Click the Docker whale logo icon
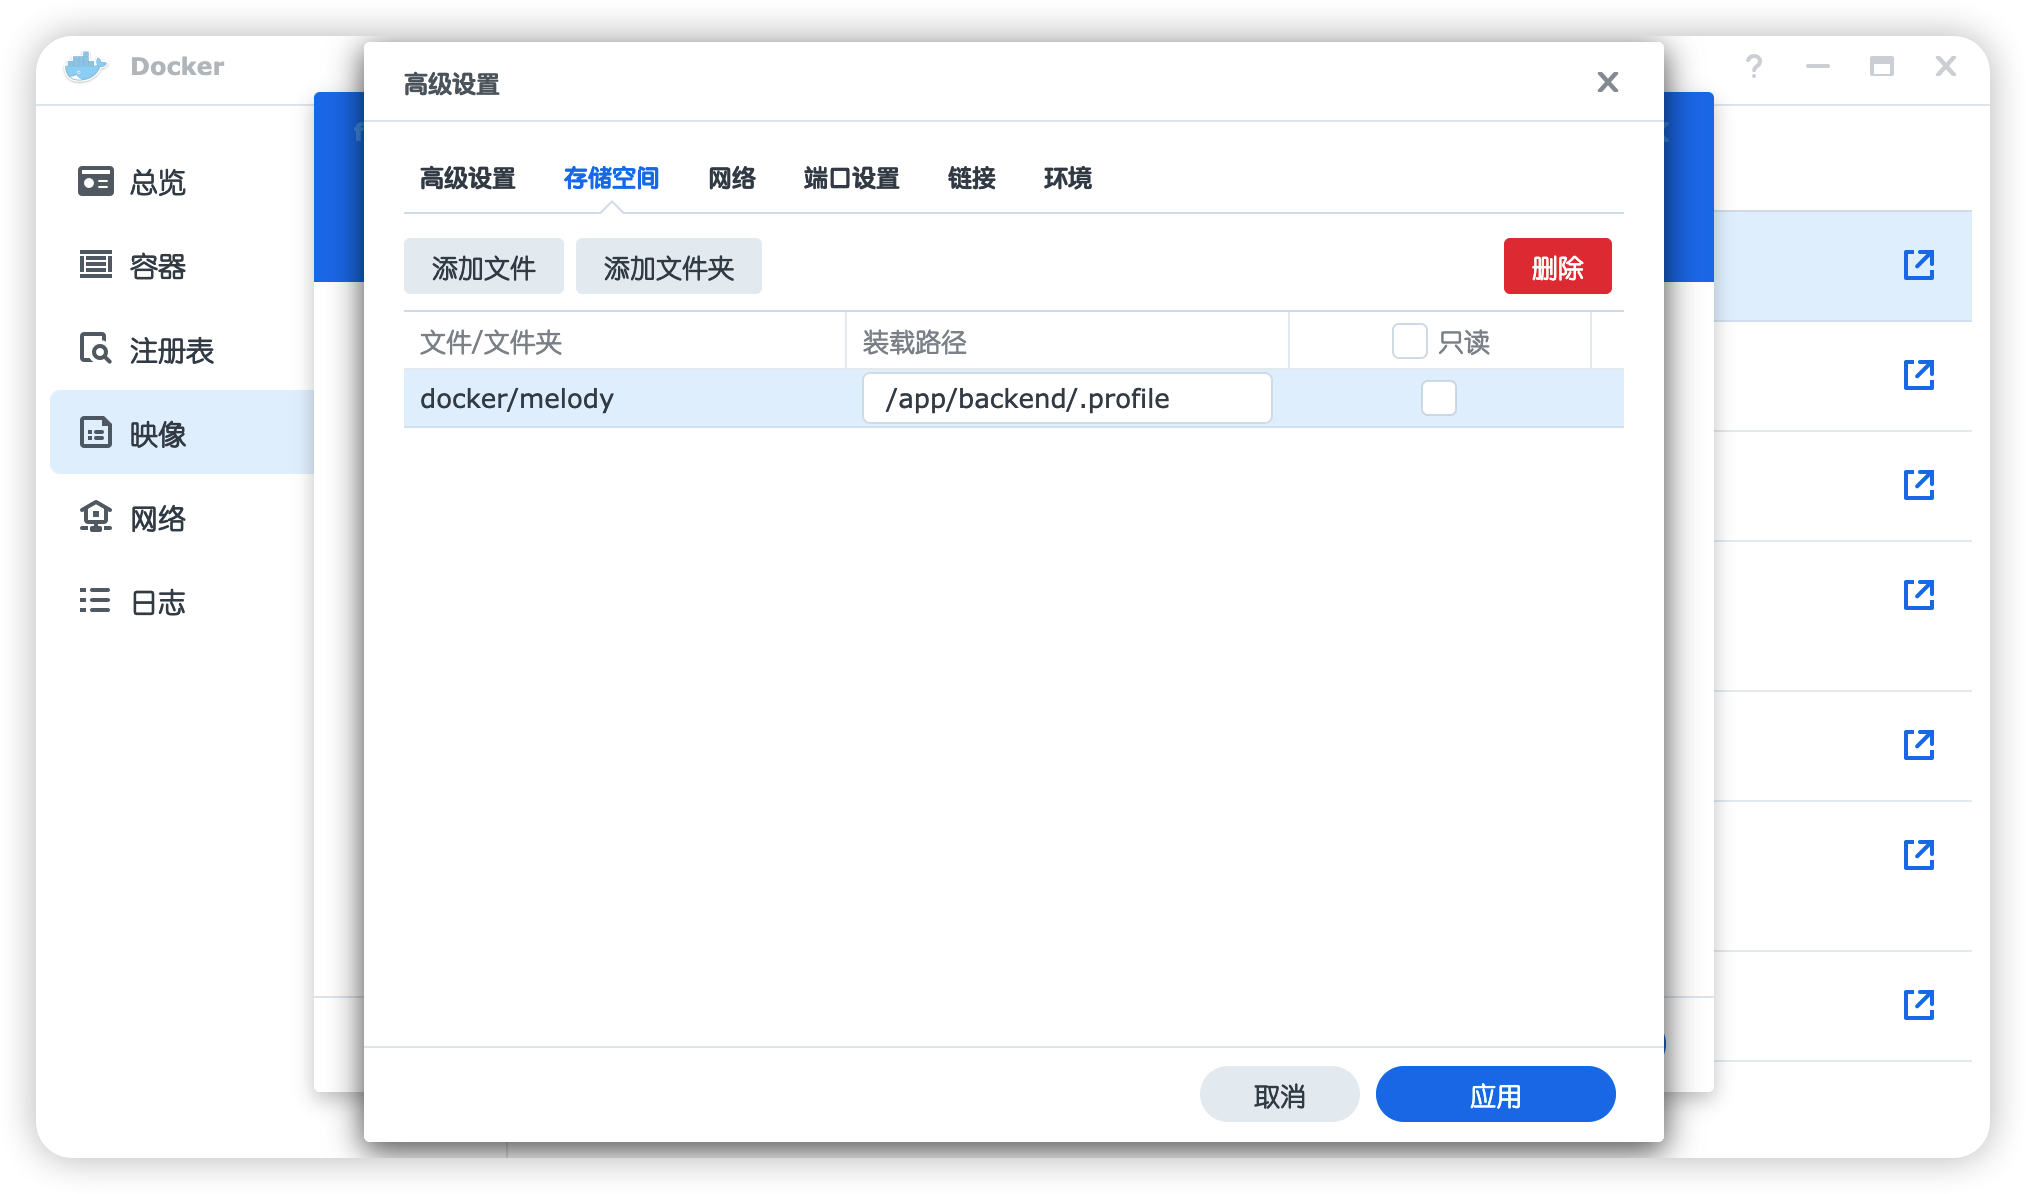Image resolution: width=2026 pixels, height=1194 pixels. coord(85,67)
